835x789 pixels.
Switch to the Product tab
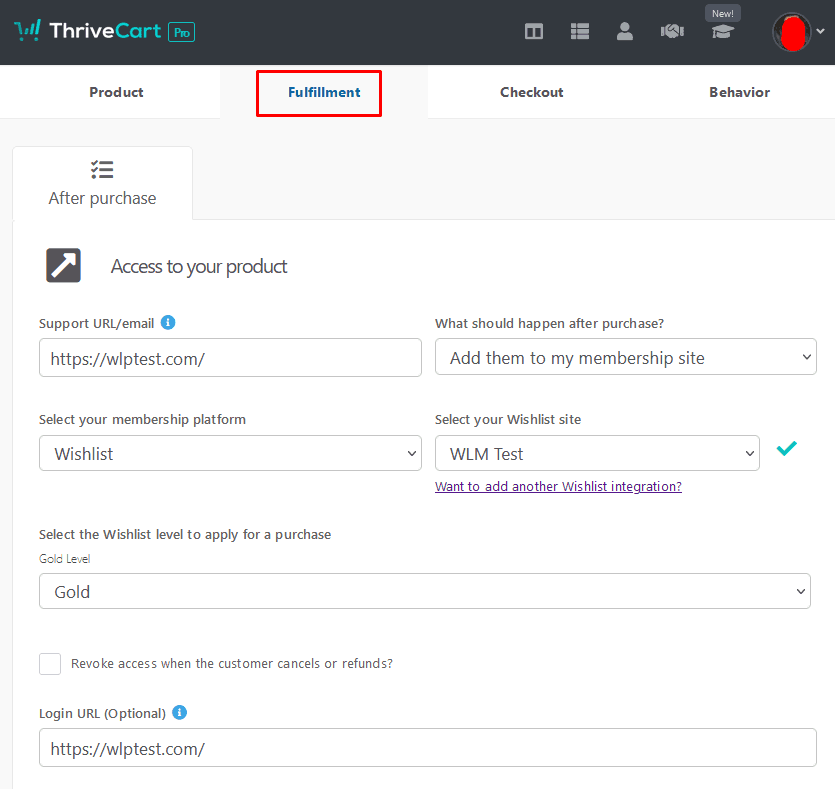click(116, 92)
